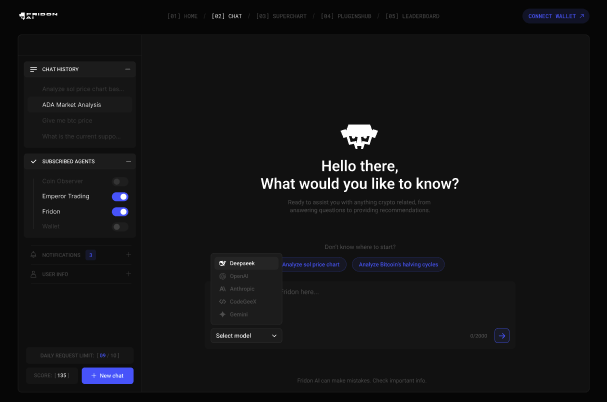Click the Emperor Trading agent label
Viewport: 607px width, 402px height.
(x=66, y=196)
